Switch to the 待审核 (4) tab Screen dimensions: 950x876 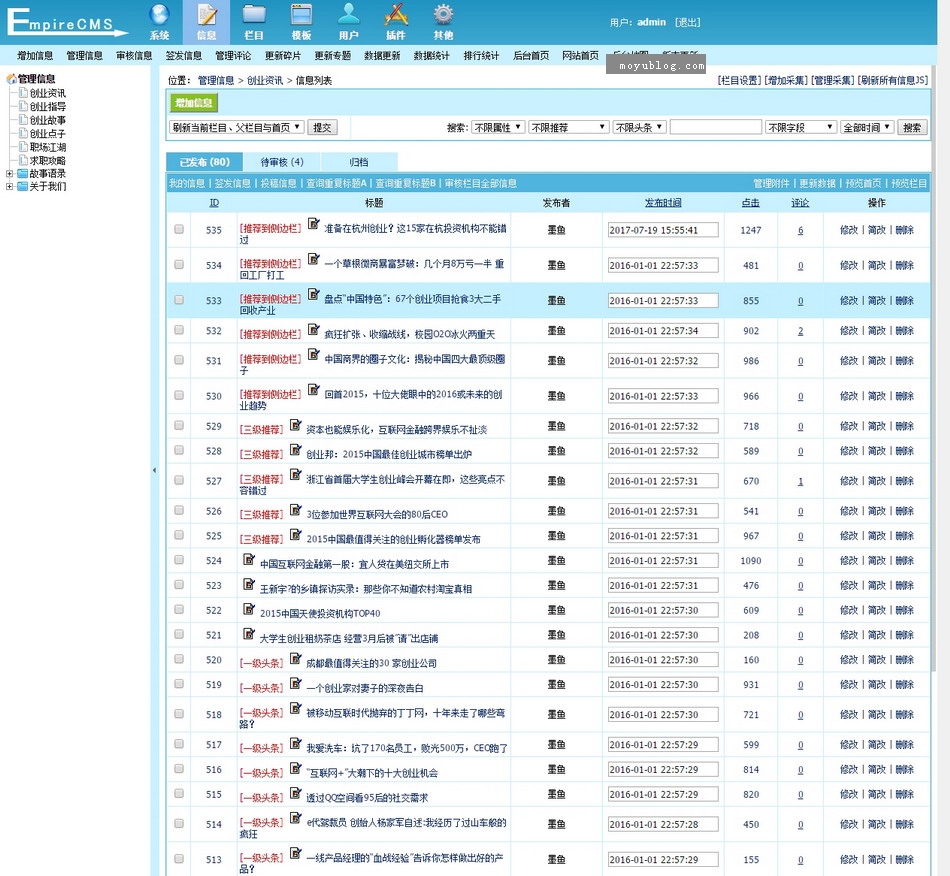click(x=282, y=162)
